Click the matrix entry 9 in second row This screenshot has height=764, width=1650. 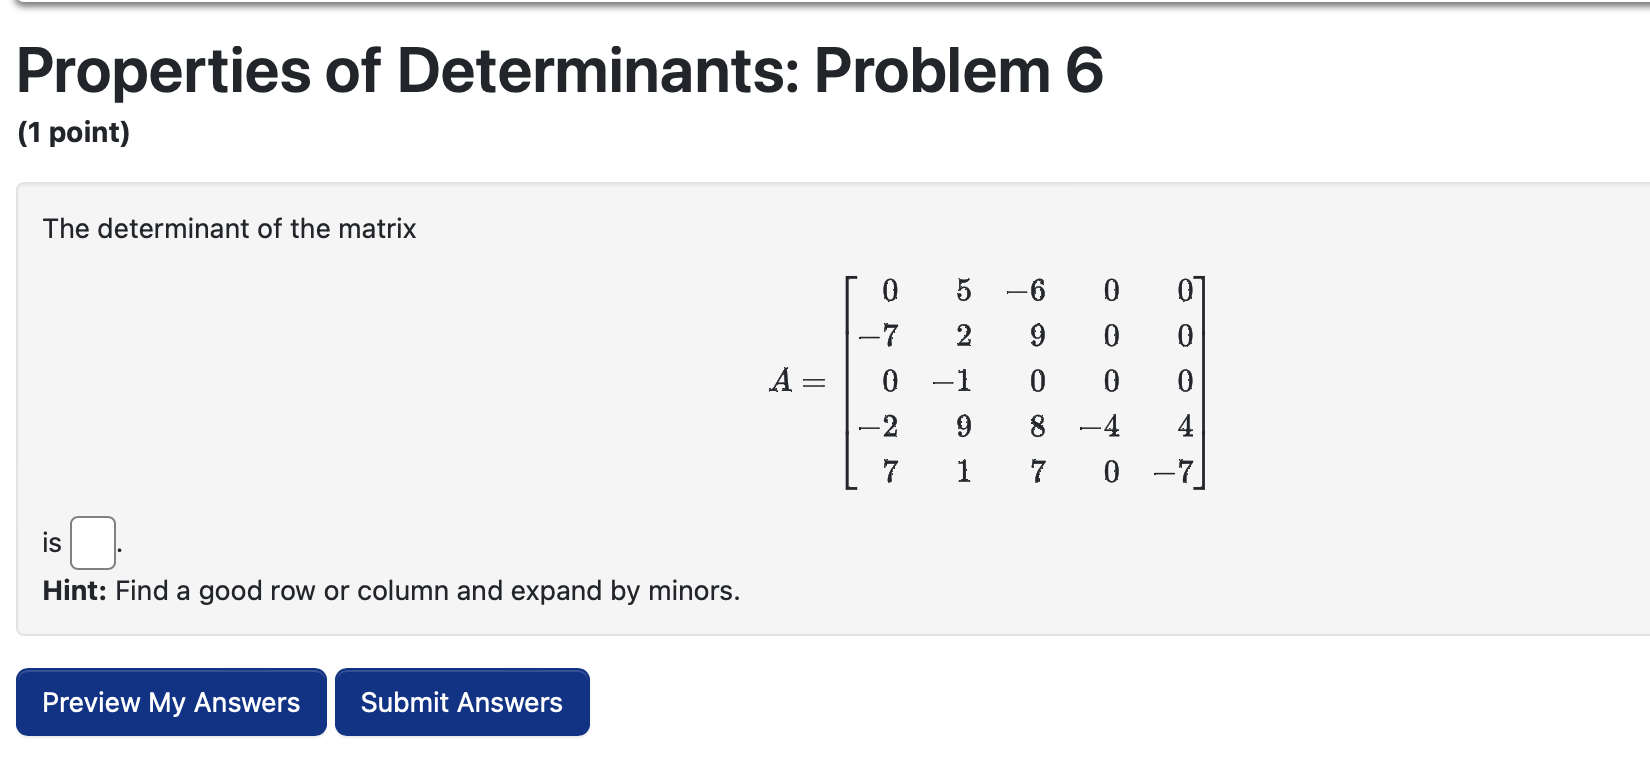pyautogui.click(x=1037, y=335)
